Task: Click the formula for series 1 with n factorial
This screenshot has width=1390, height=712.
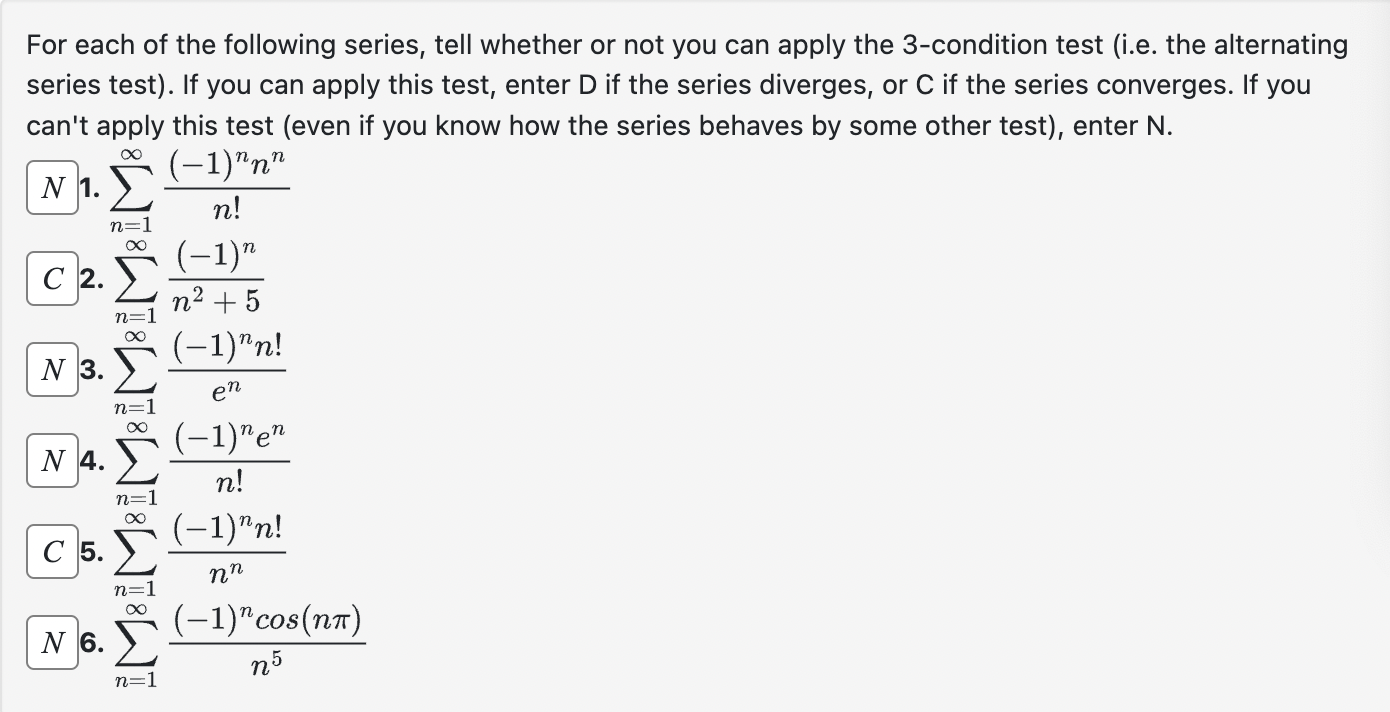Action: (226, 185)
